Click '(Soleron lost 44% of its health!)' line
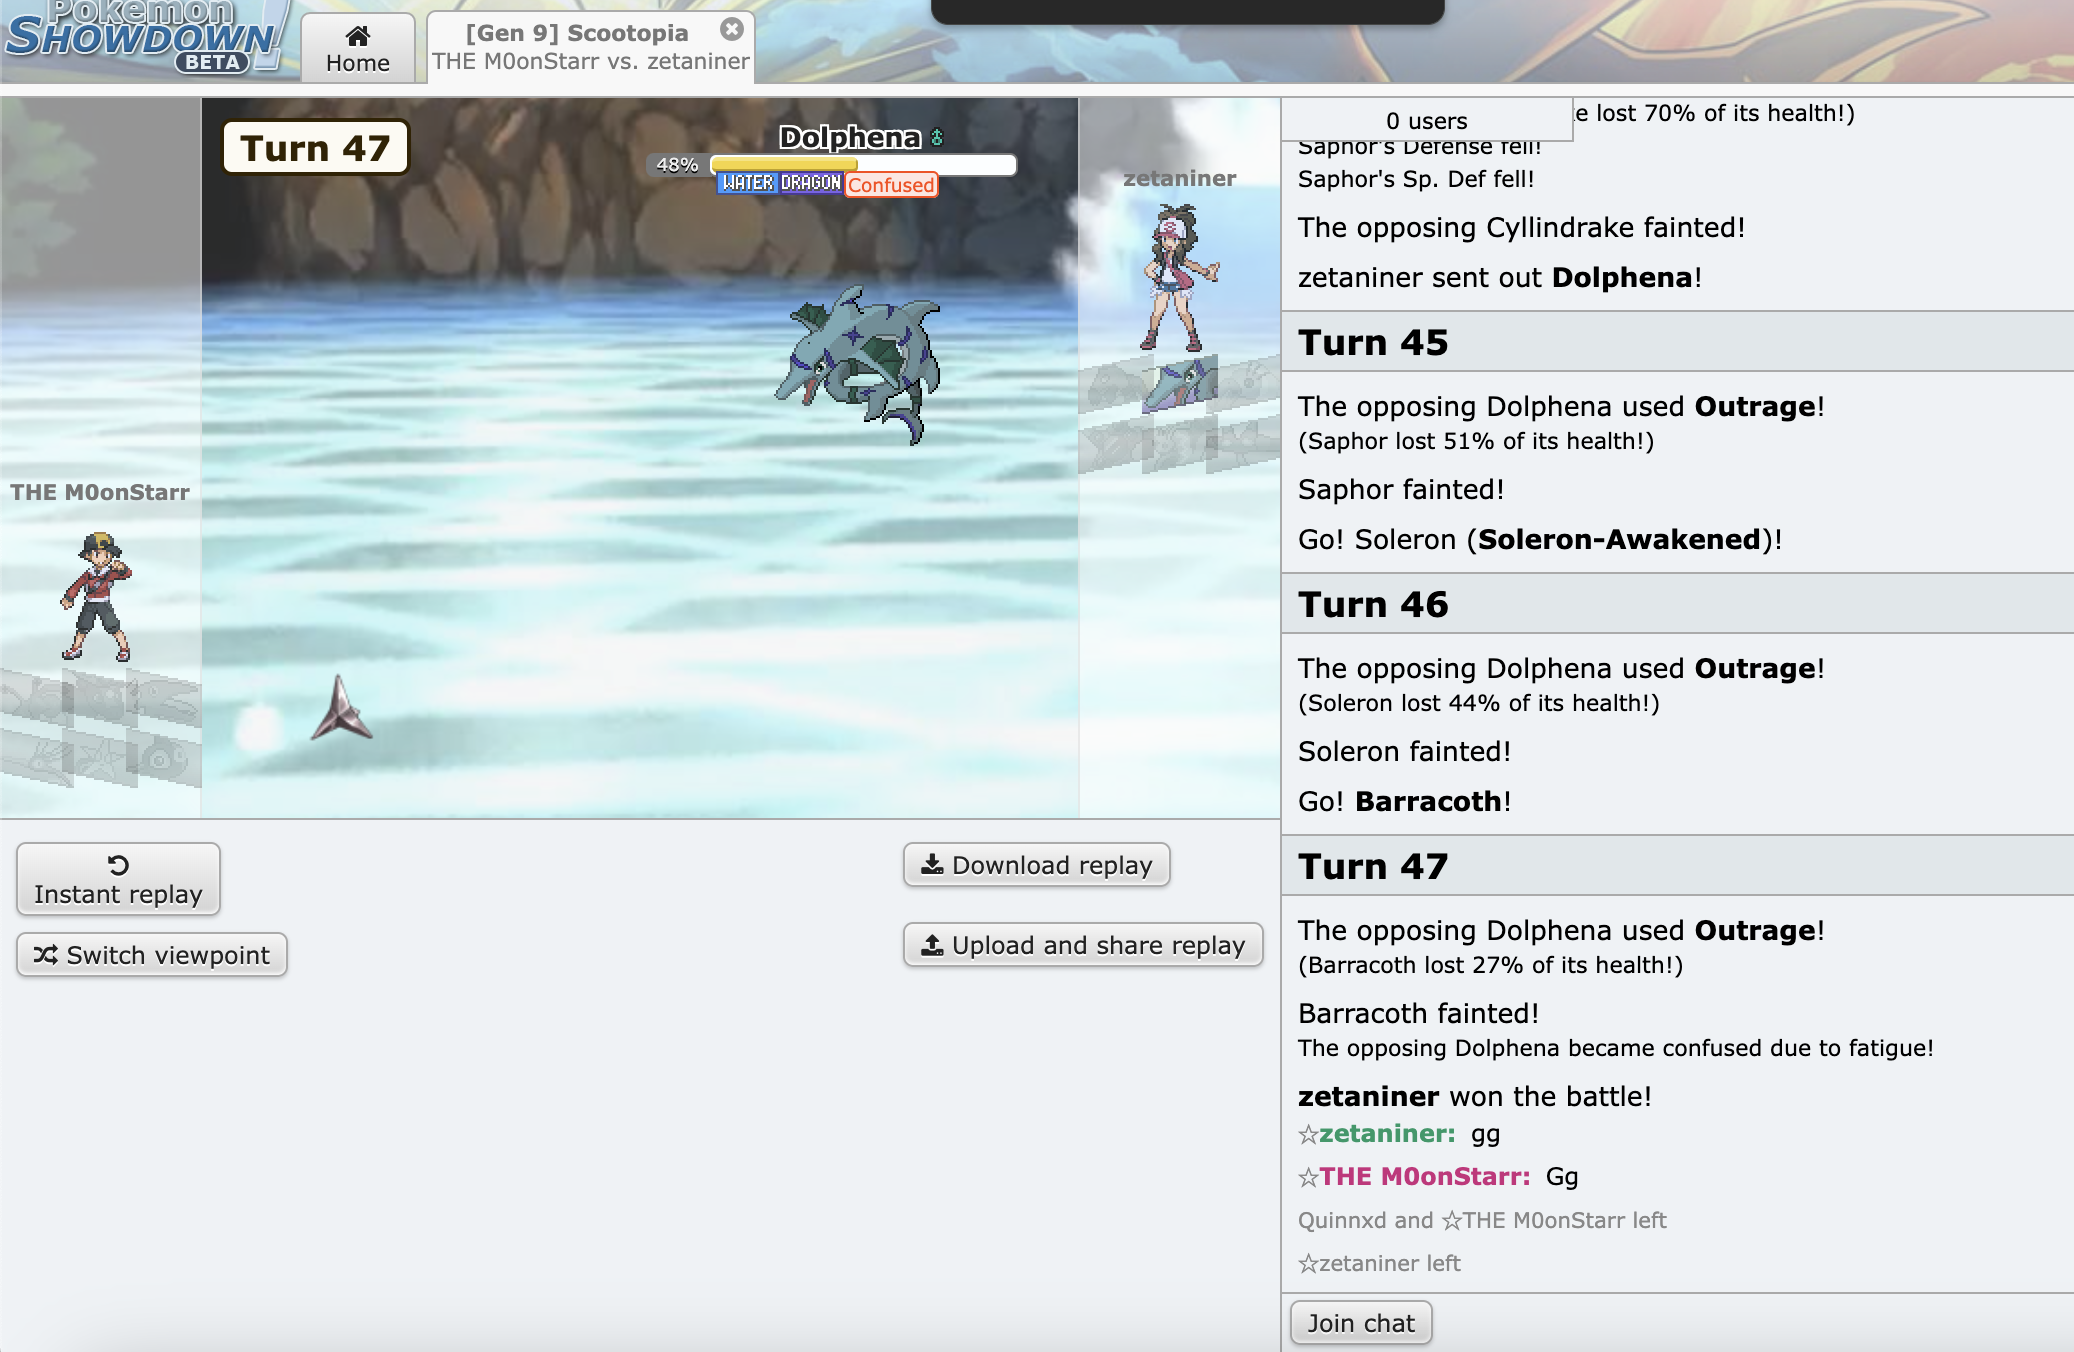The image size is (2074, 1352). click(x=1479, y=703)
